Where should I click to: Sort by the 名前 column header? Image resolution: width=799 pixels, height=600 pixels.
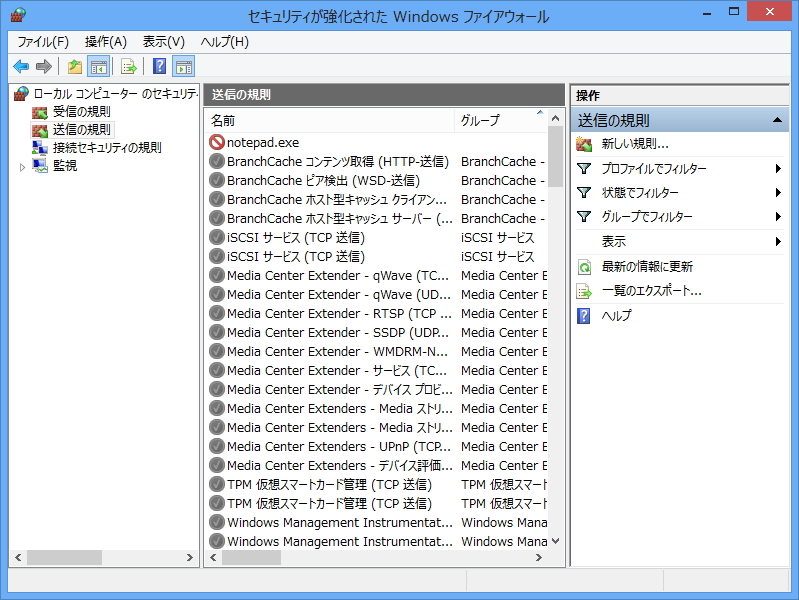tap(329, 120)
